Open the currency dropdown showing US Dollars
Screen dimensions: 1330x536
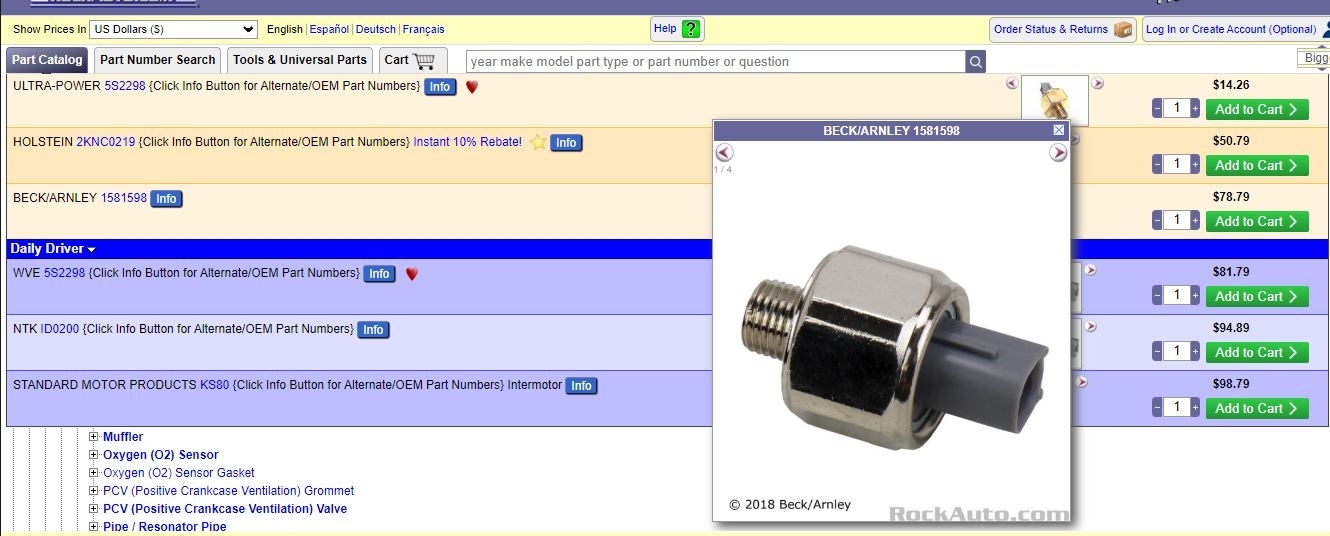pos(173,30)
